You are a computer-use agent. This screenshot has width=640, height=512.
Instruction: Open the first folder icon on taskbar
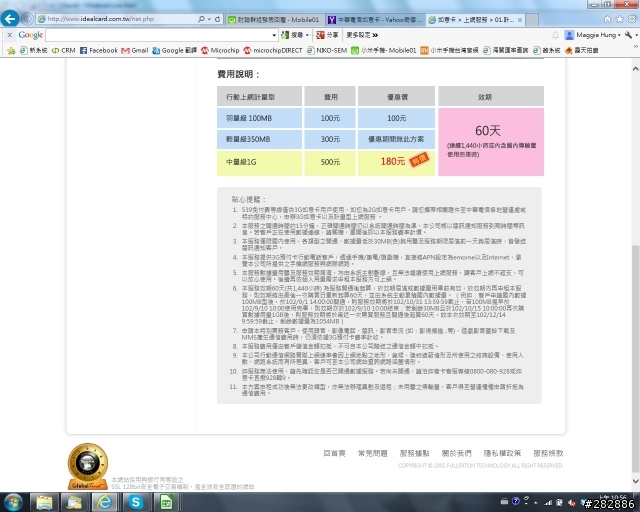(44, 502)
